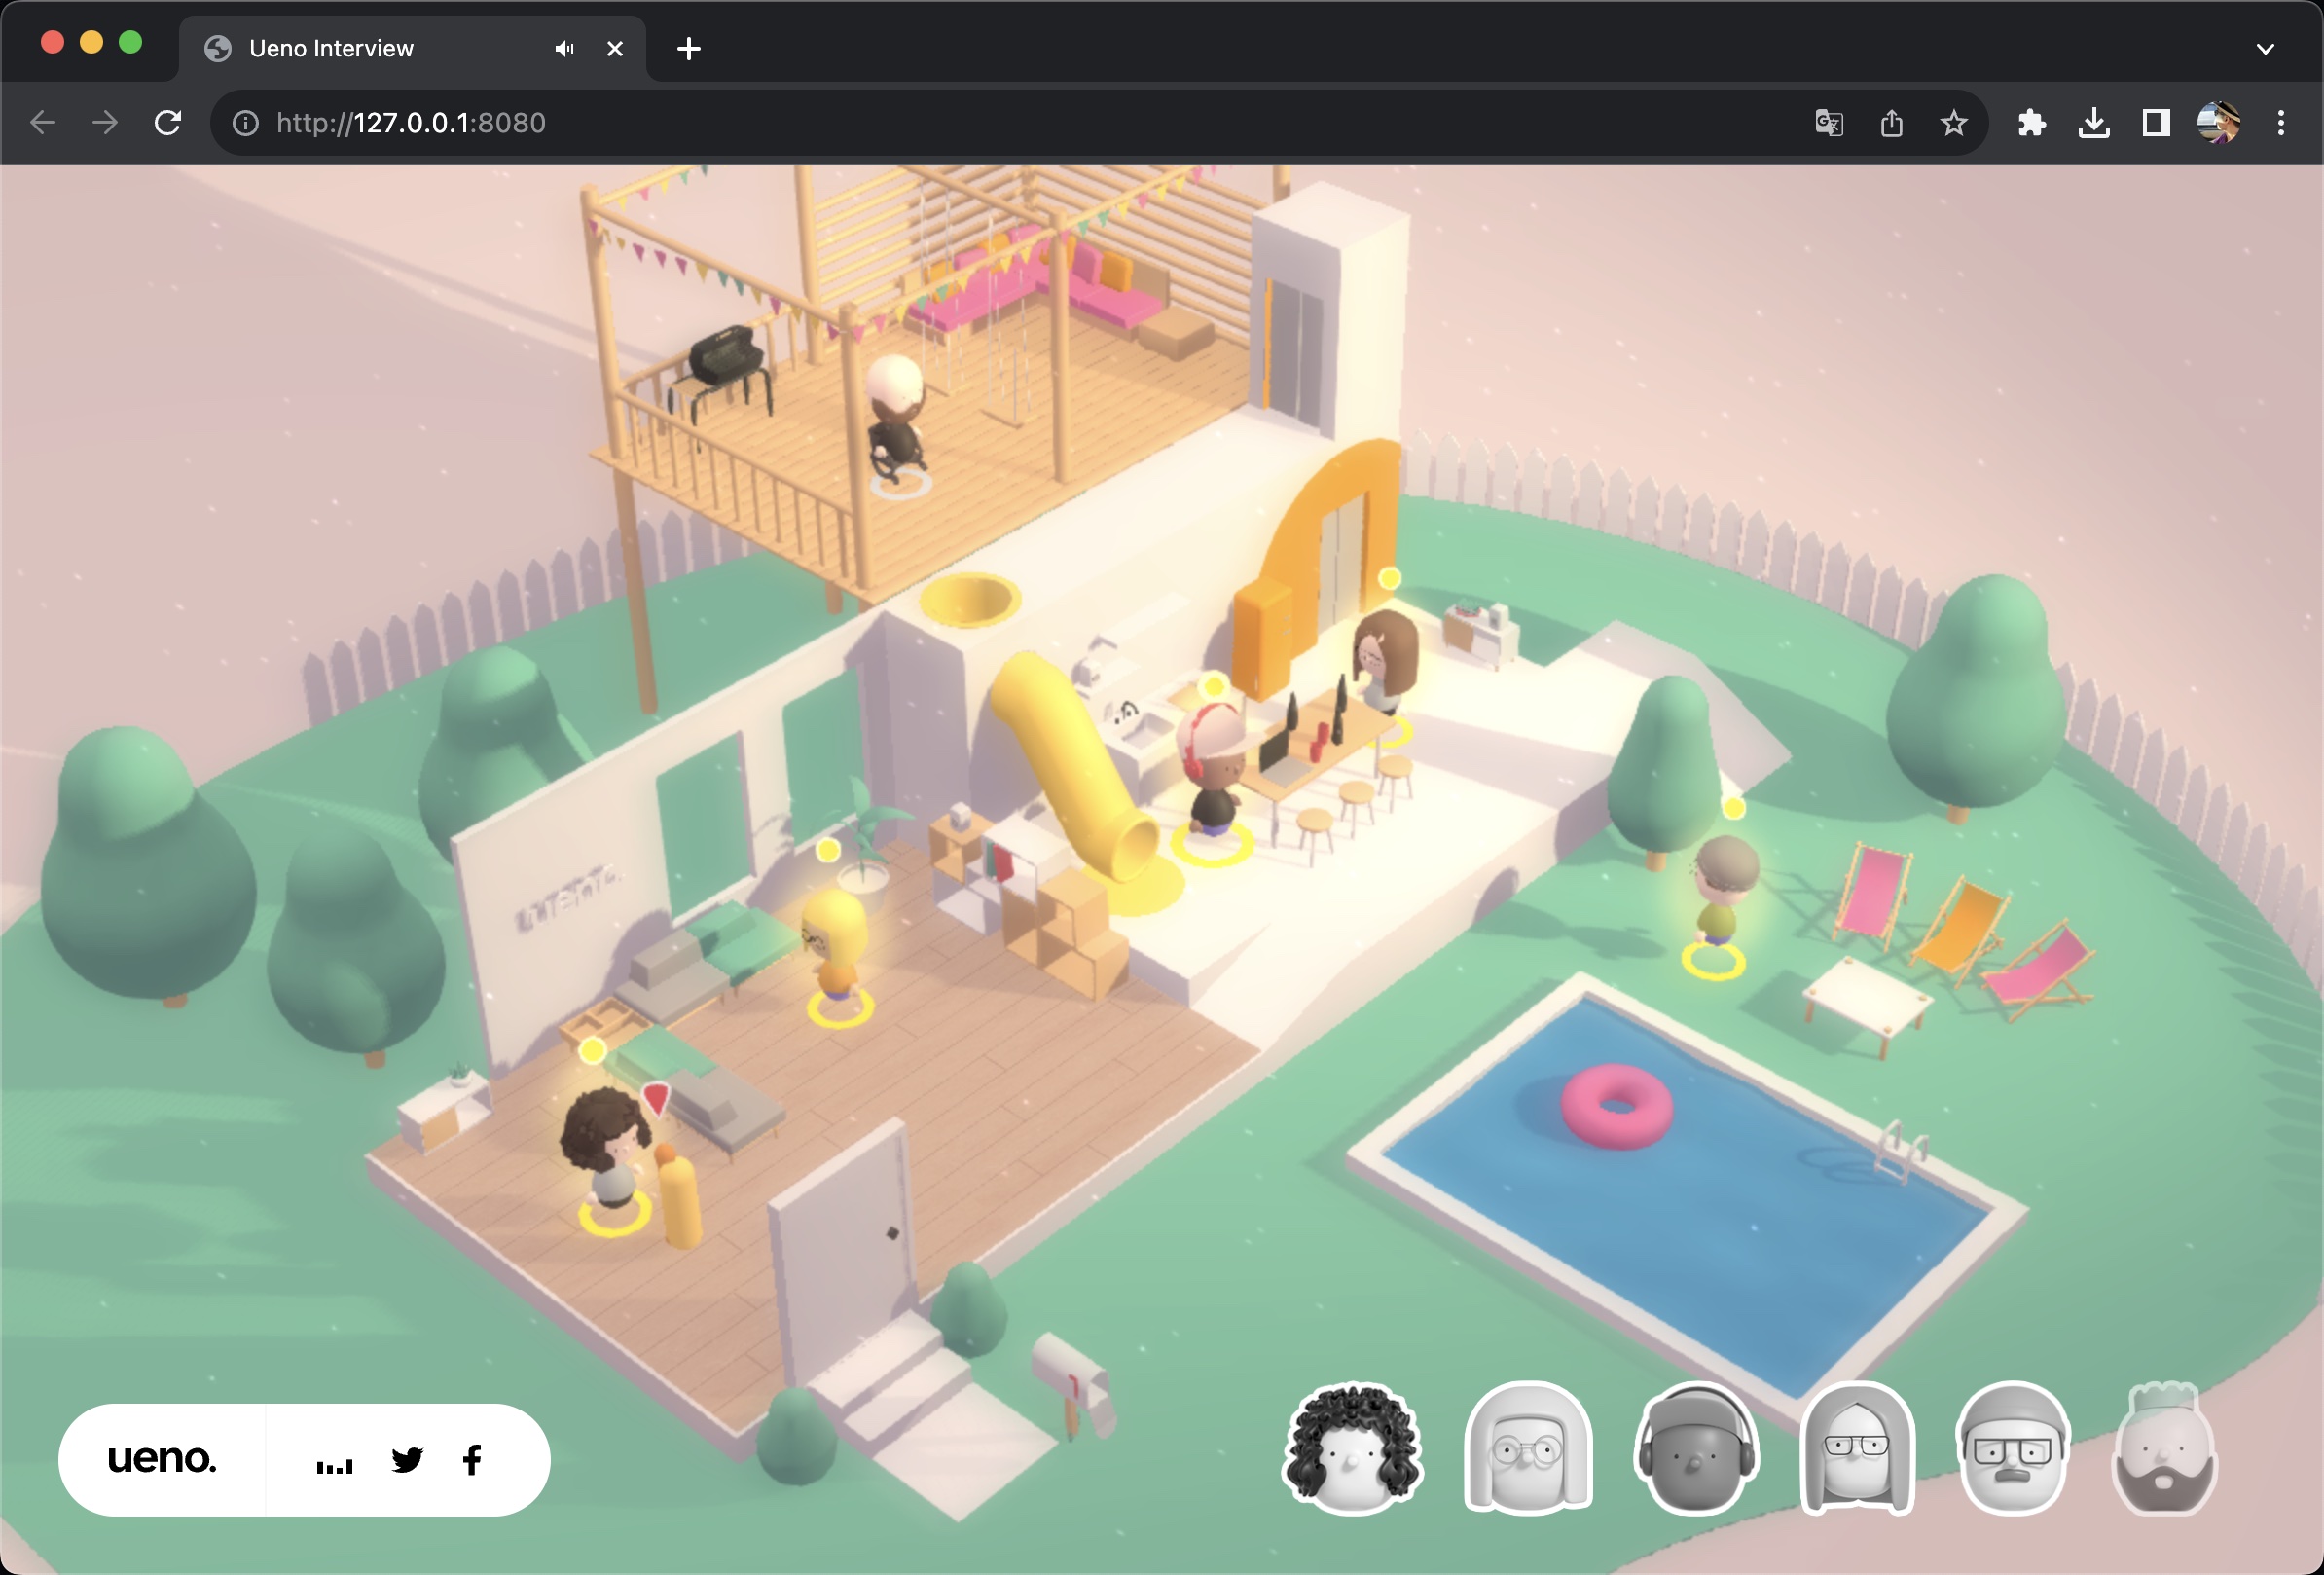
Task: Click the Facebook share icon
Action: click(x=472, y=1460)
